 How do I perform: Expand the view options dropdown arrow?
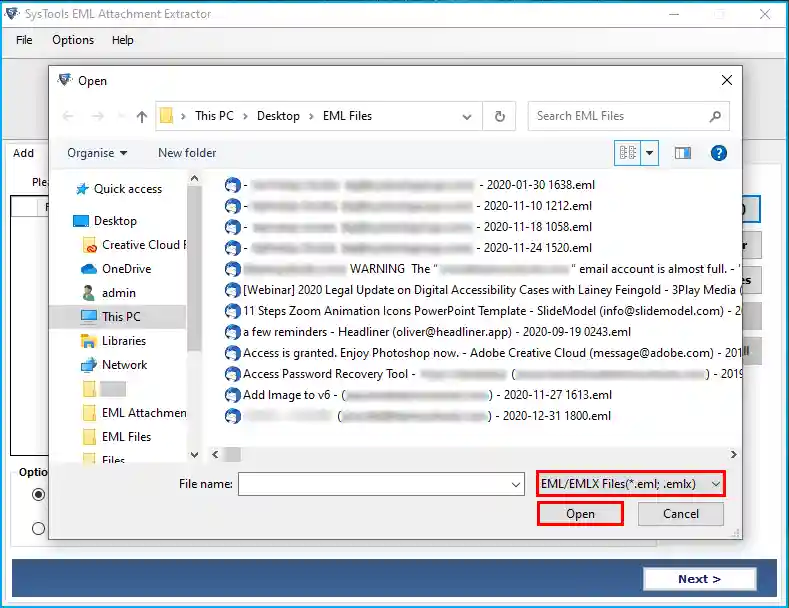(x=649, y=153)
